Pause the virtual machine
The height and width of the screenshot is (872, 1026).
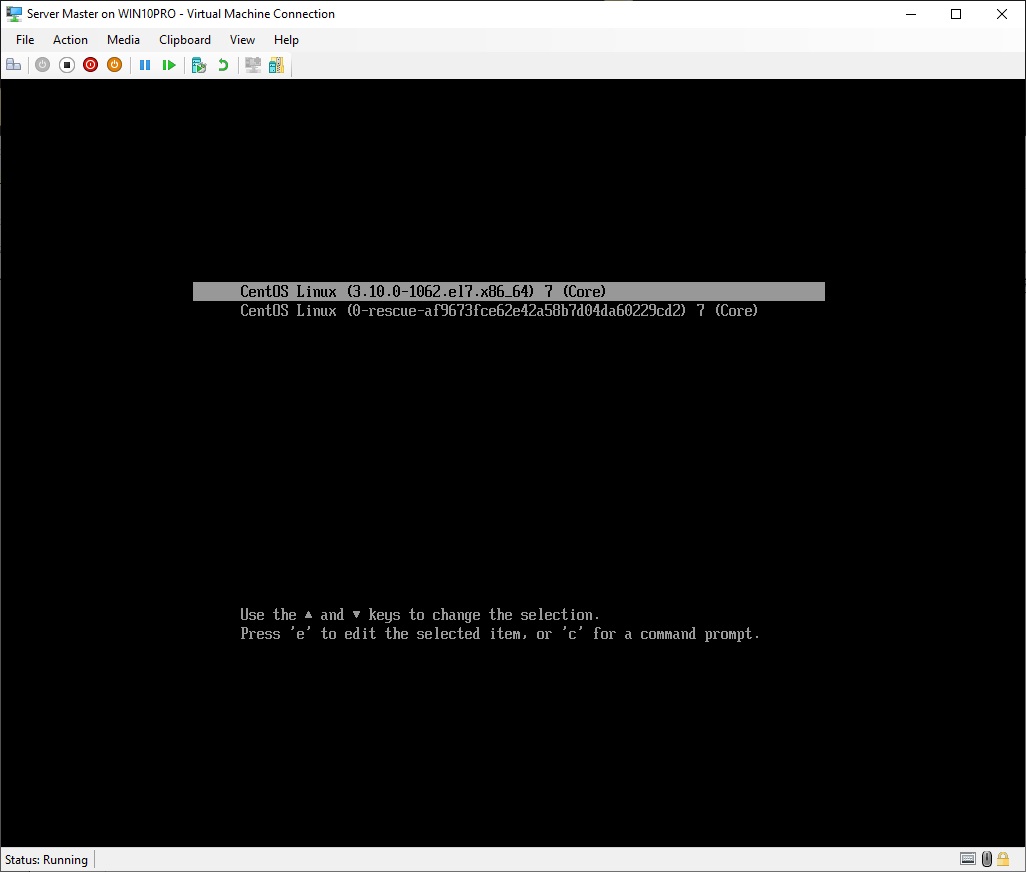(145, 65)
